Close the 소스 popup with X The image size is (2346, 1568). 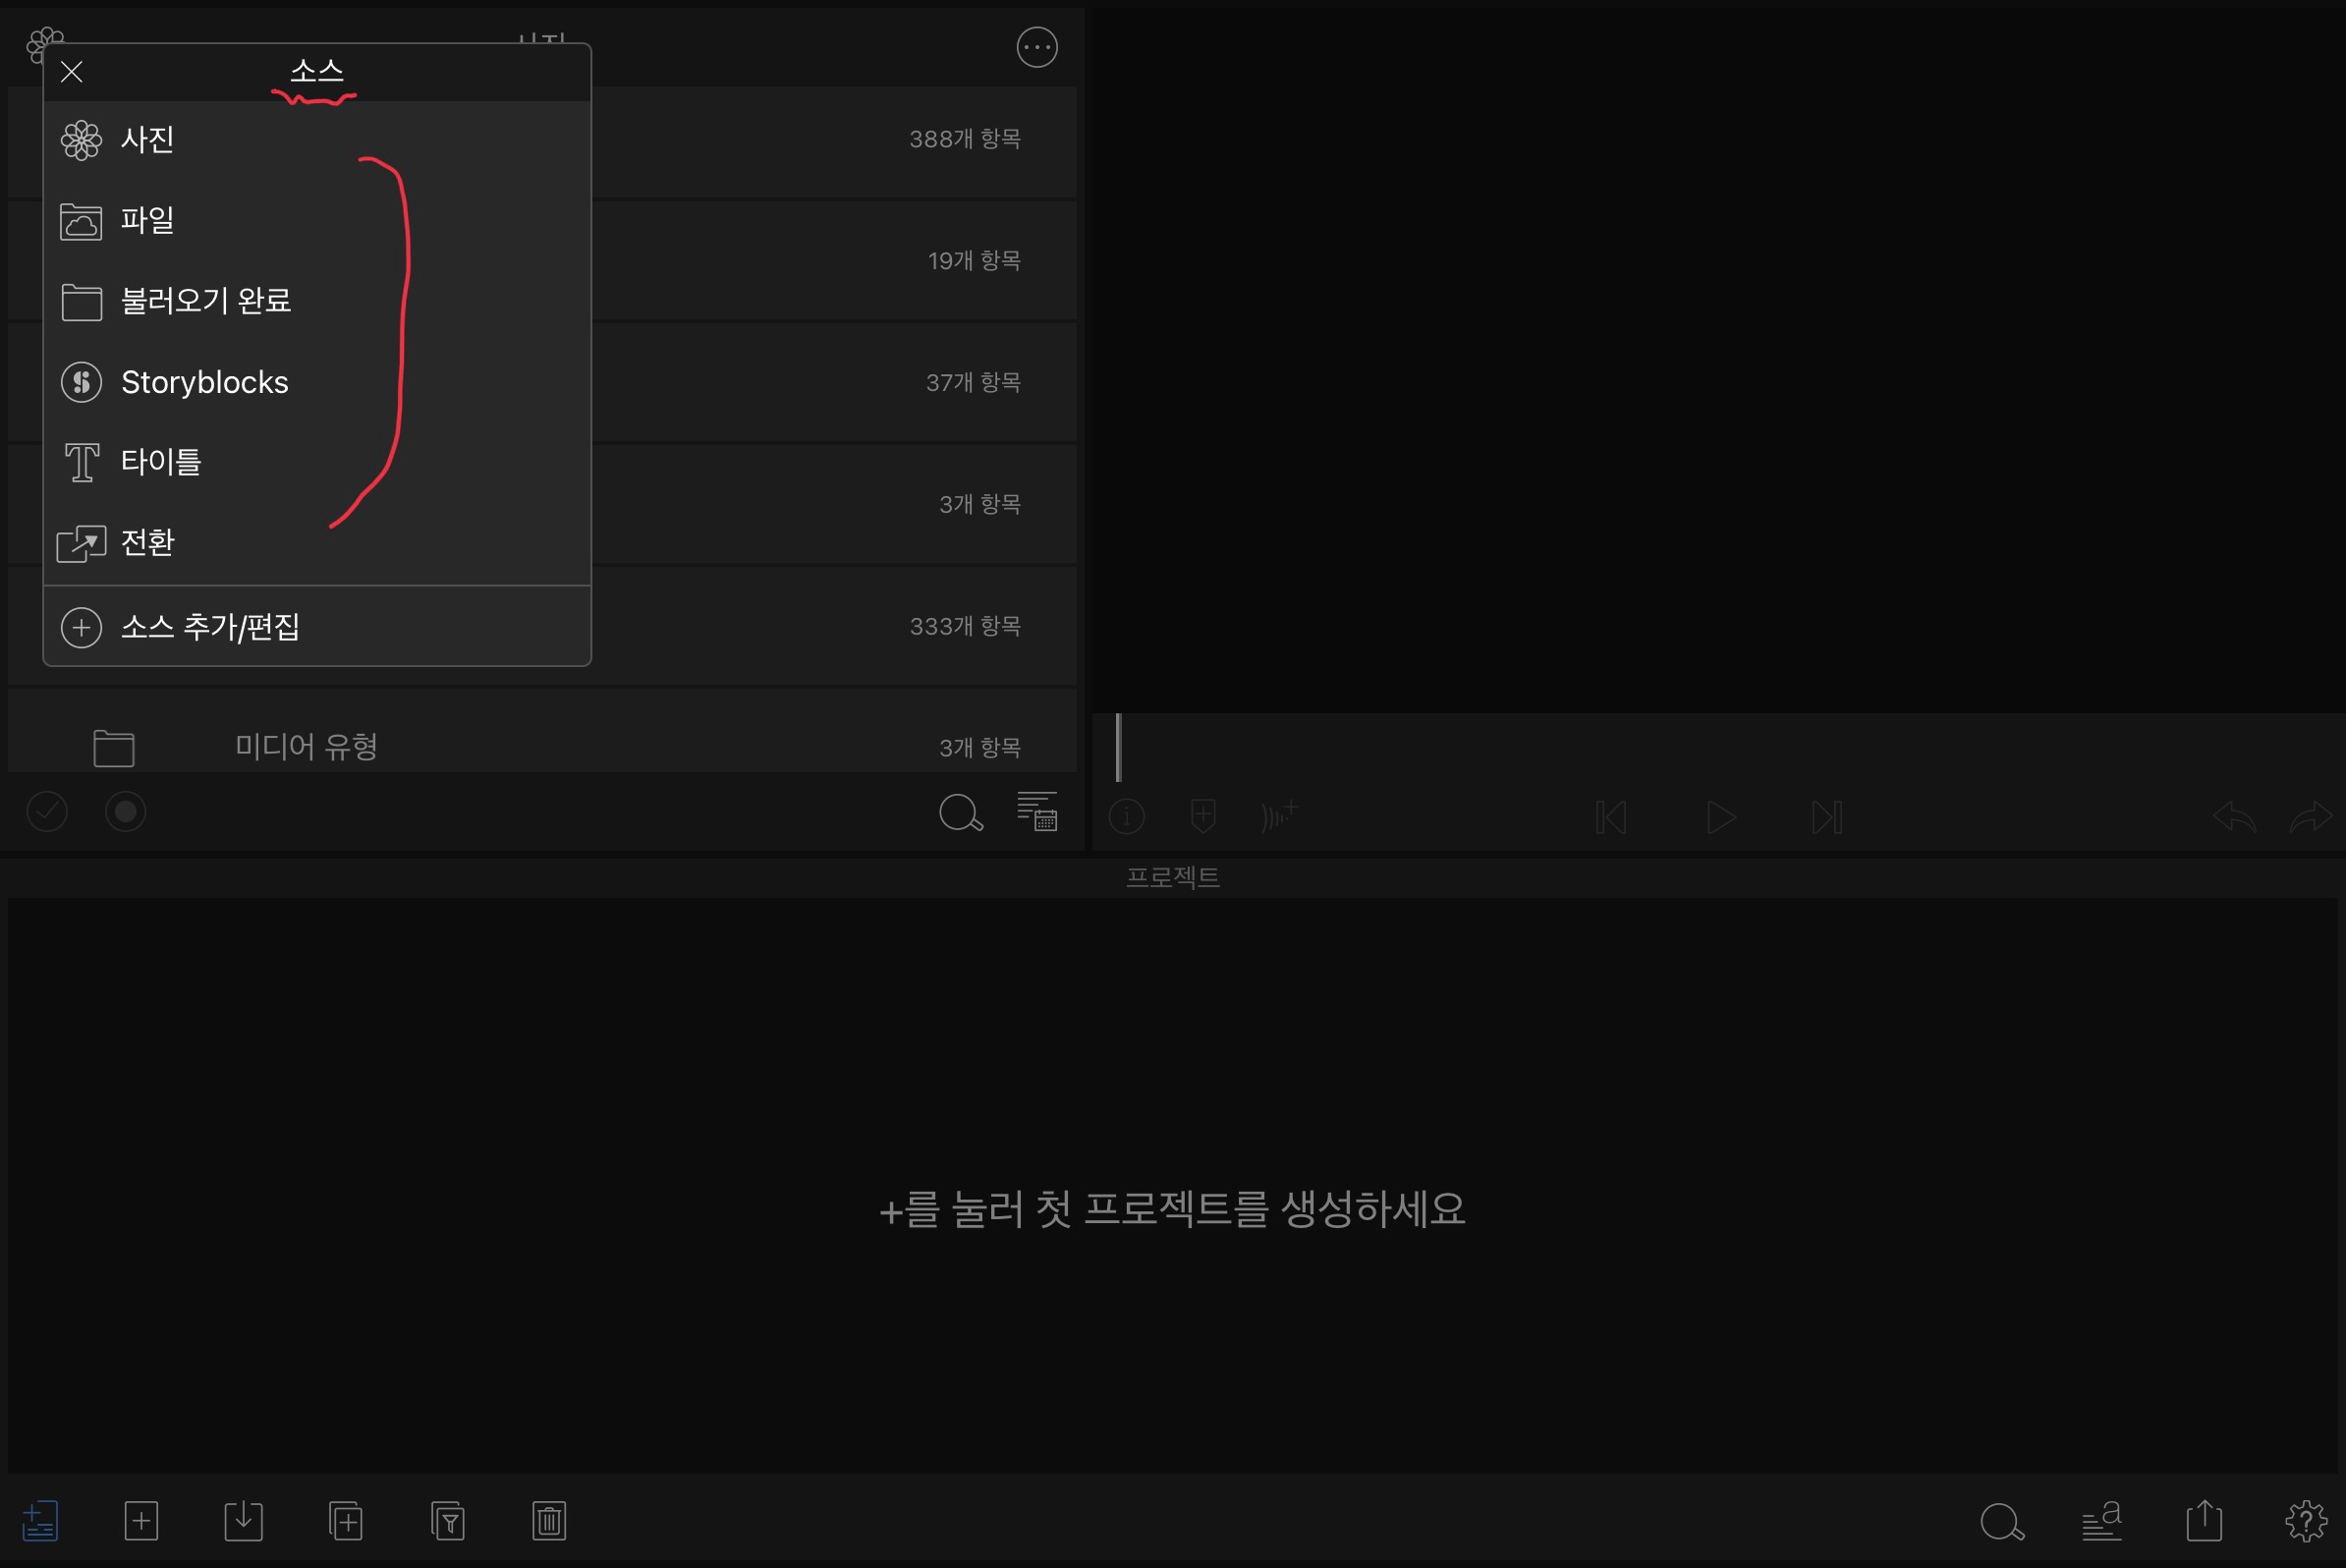[71, 72]
